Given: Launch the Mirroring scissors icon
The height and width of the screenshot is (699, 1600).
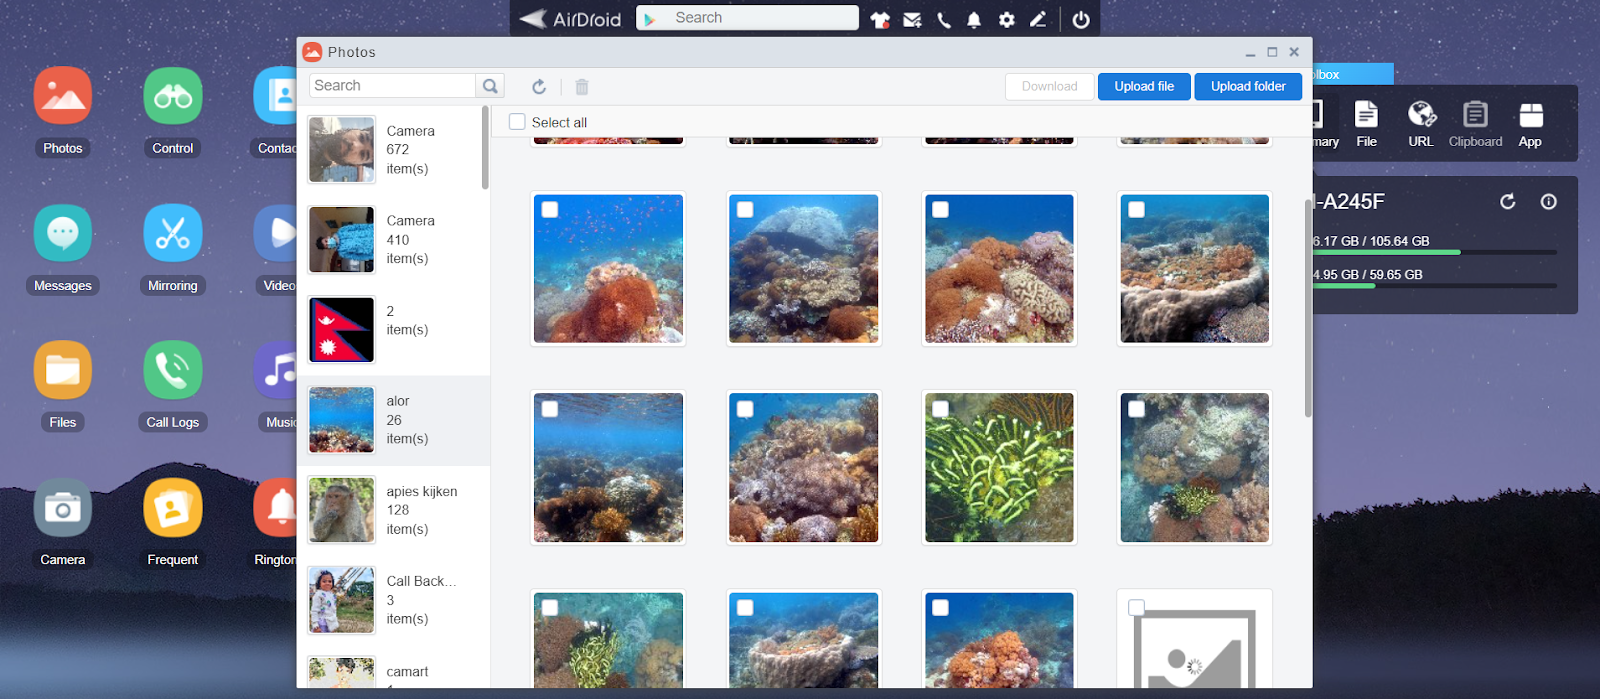Looking at the screenshot, I should pyautogui.click(x=173, y=233).
